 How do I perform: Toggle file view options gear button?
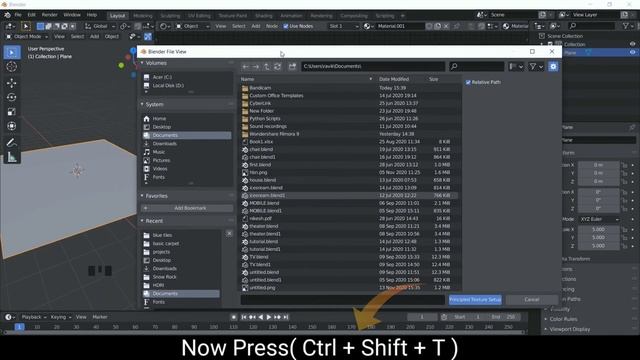click(553, 67)
